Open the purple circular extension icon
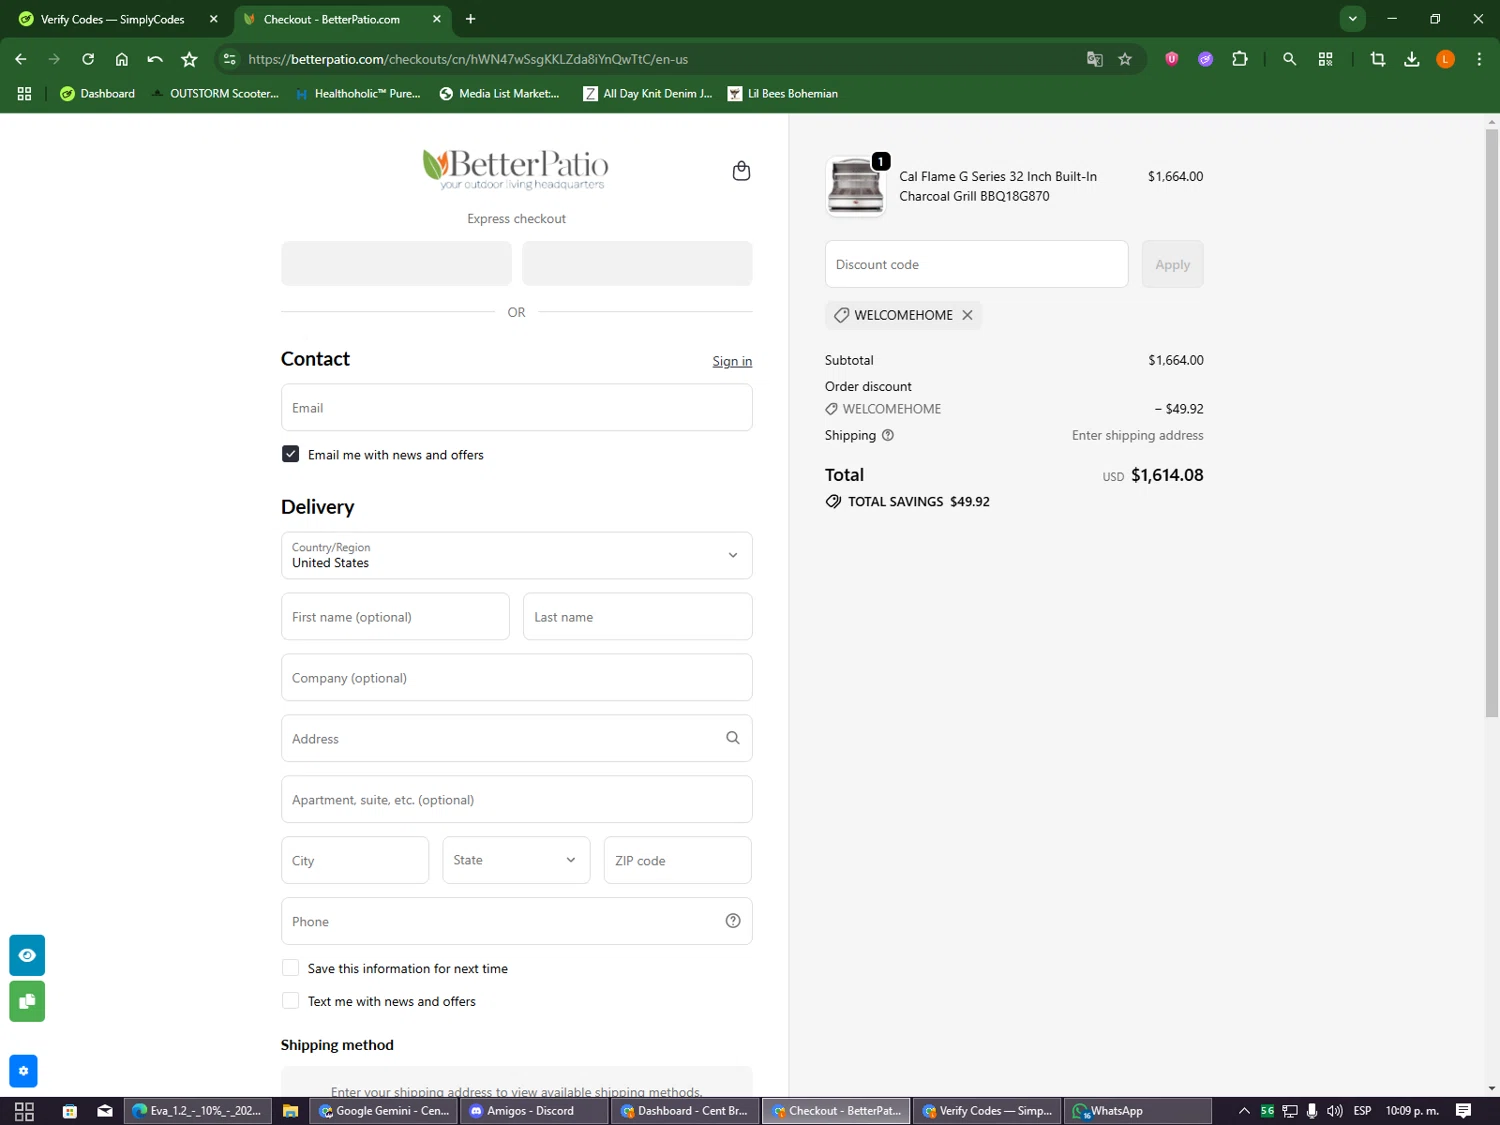 pyautogui.click(x=1206, y=59)
